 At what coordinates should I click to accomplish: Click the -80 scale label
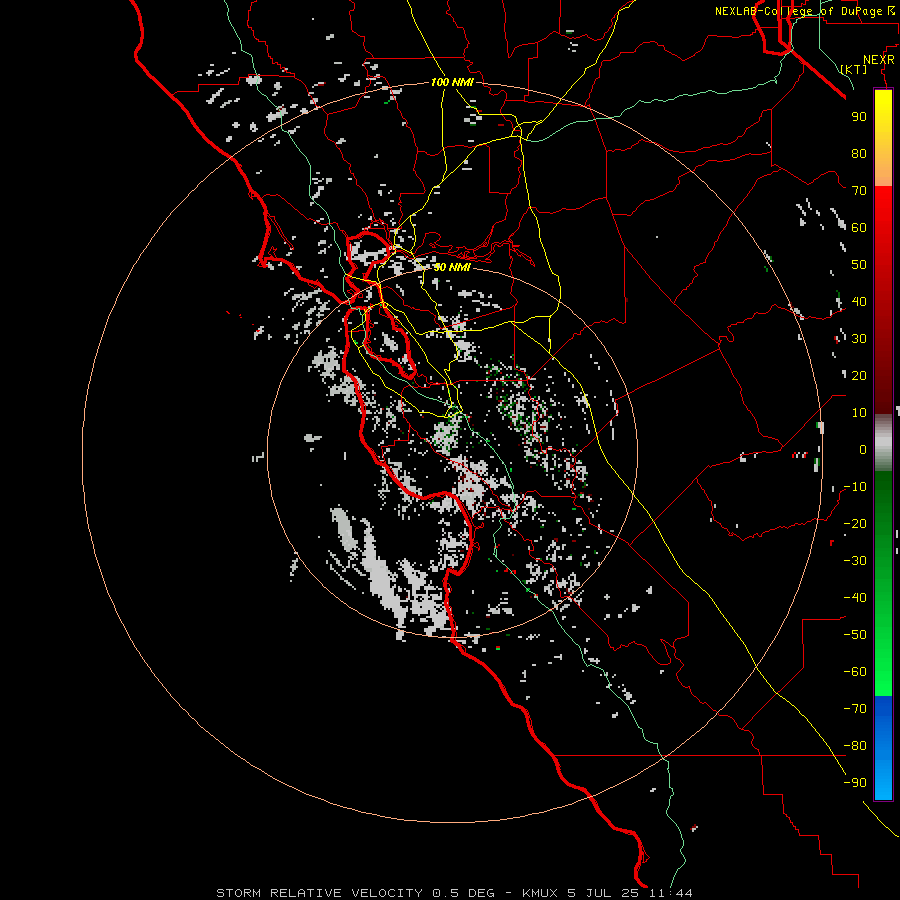[x=855, y=746]
